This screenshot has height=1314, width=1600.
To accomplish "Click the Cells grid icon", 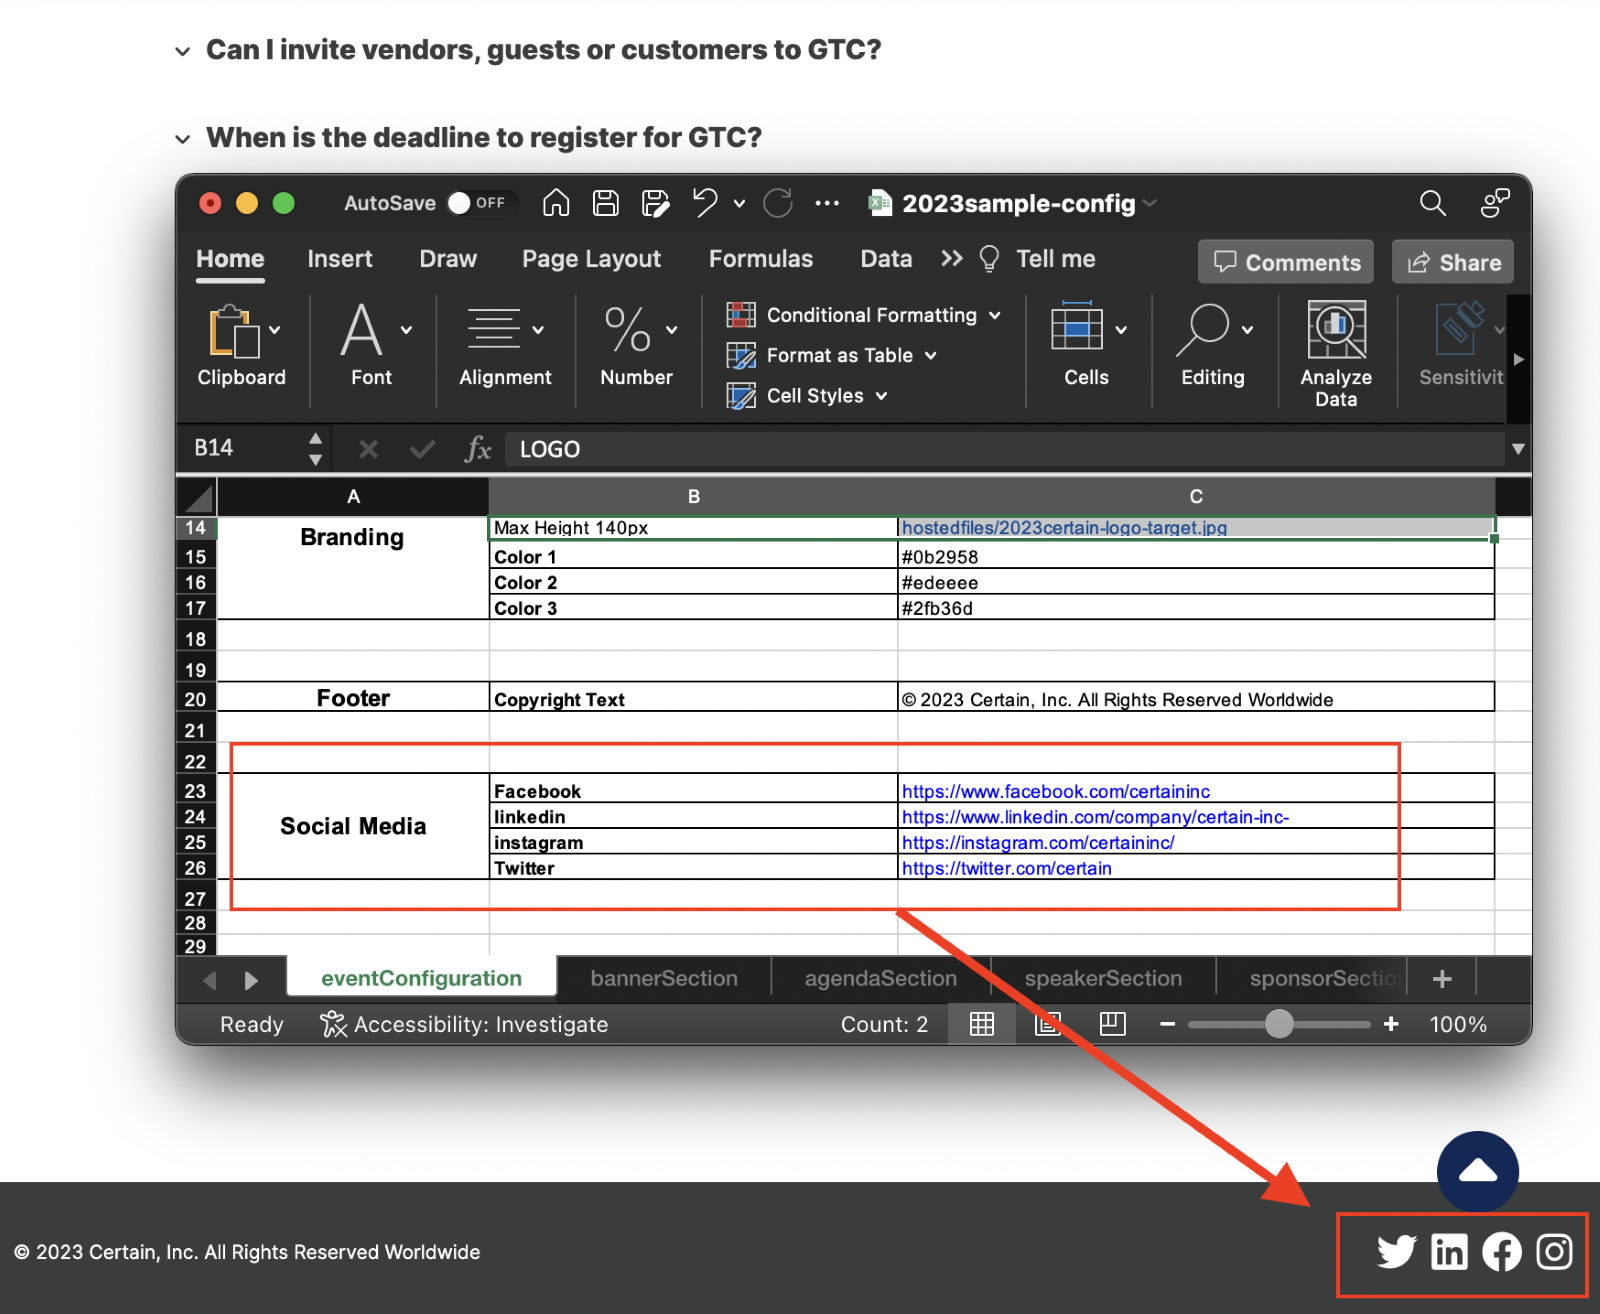I will tap(1077, 326).
